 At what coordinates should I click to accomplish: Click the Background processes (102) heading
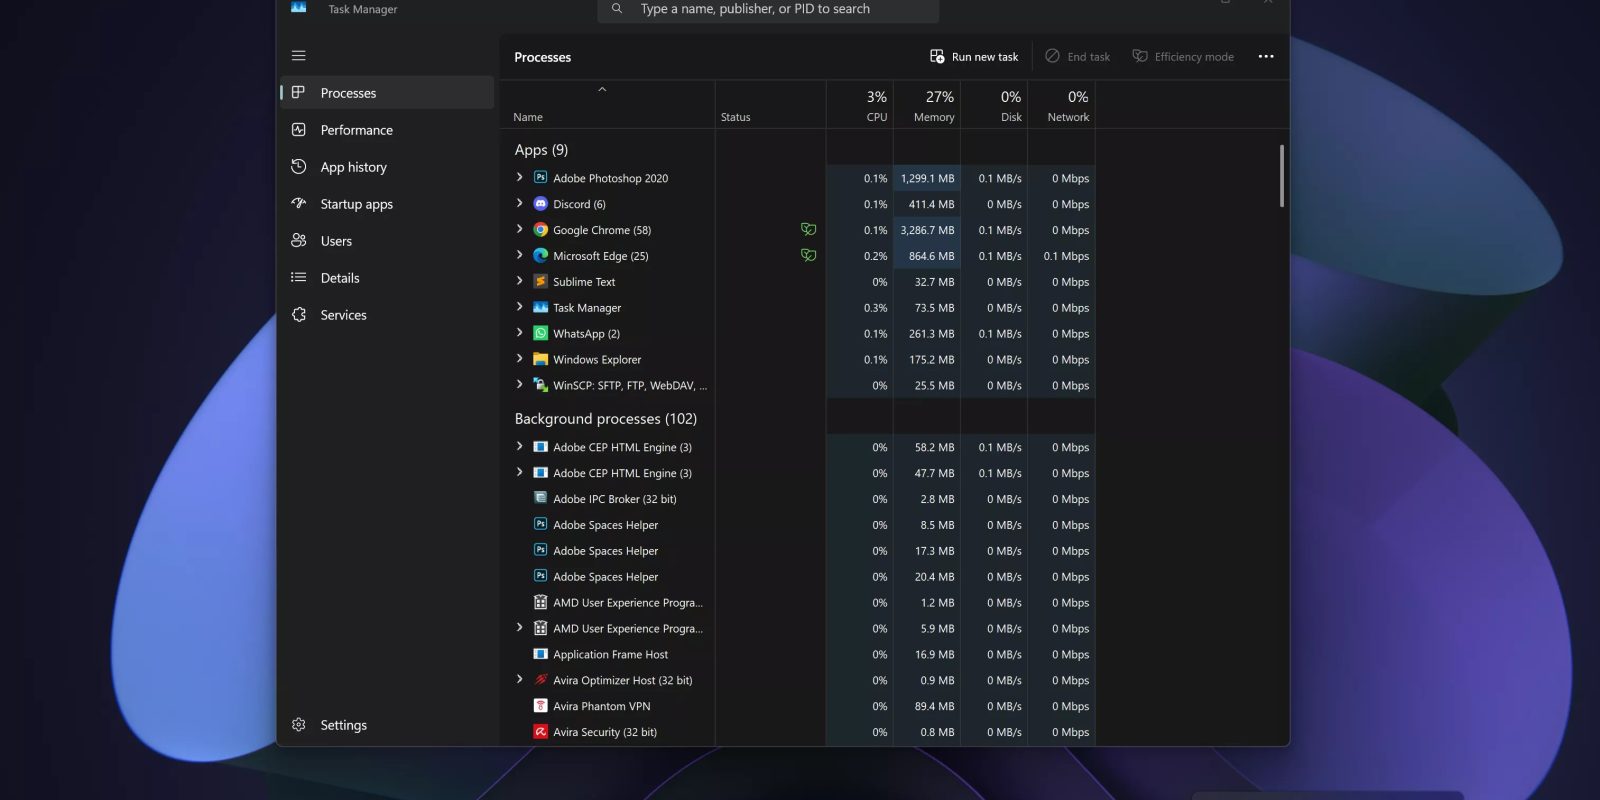(605, 419)
